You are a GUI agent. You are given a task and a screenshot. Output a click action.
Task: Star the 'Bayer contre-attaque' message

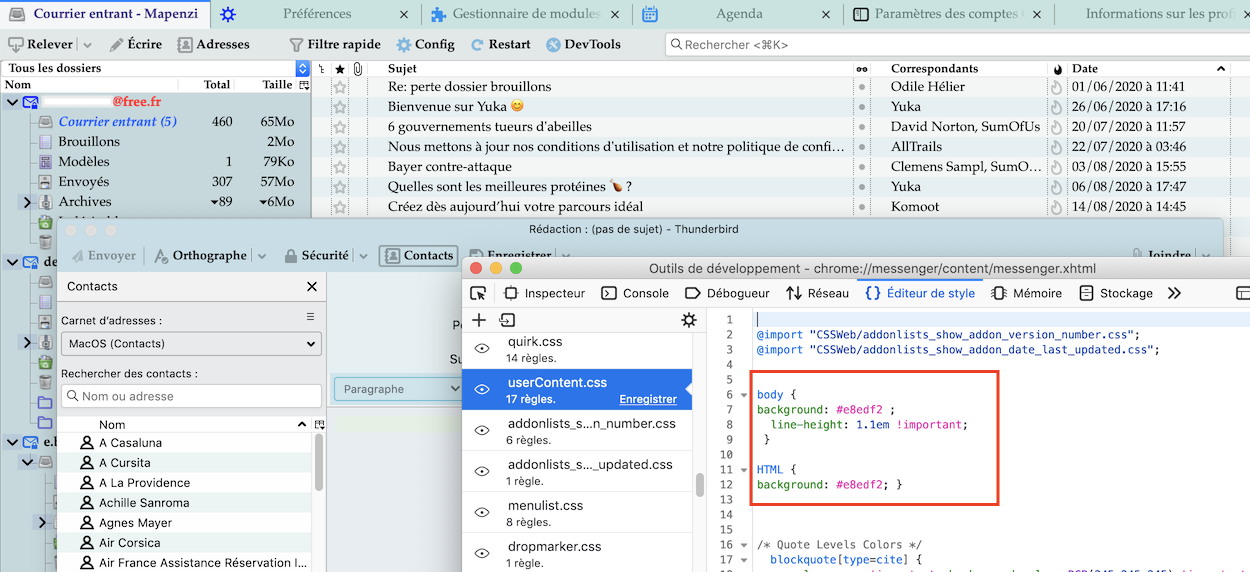[340, 167]
